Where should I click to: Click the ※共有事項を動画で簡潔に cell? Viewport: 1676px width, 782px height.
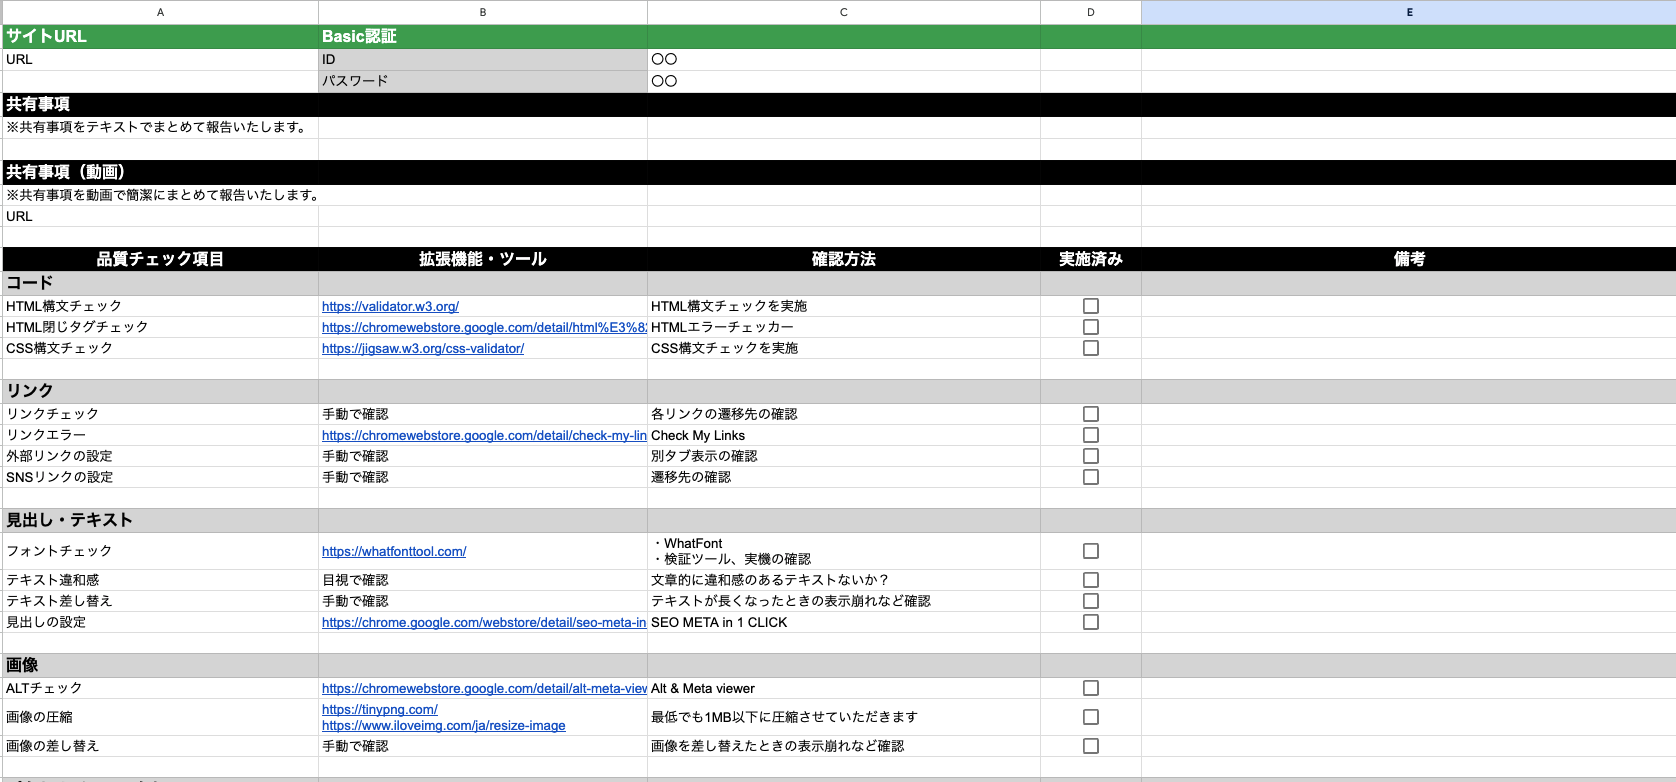tap(161, 195)
